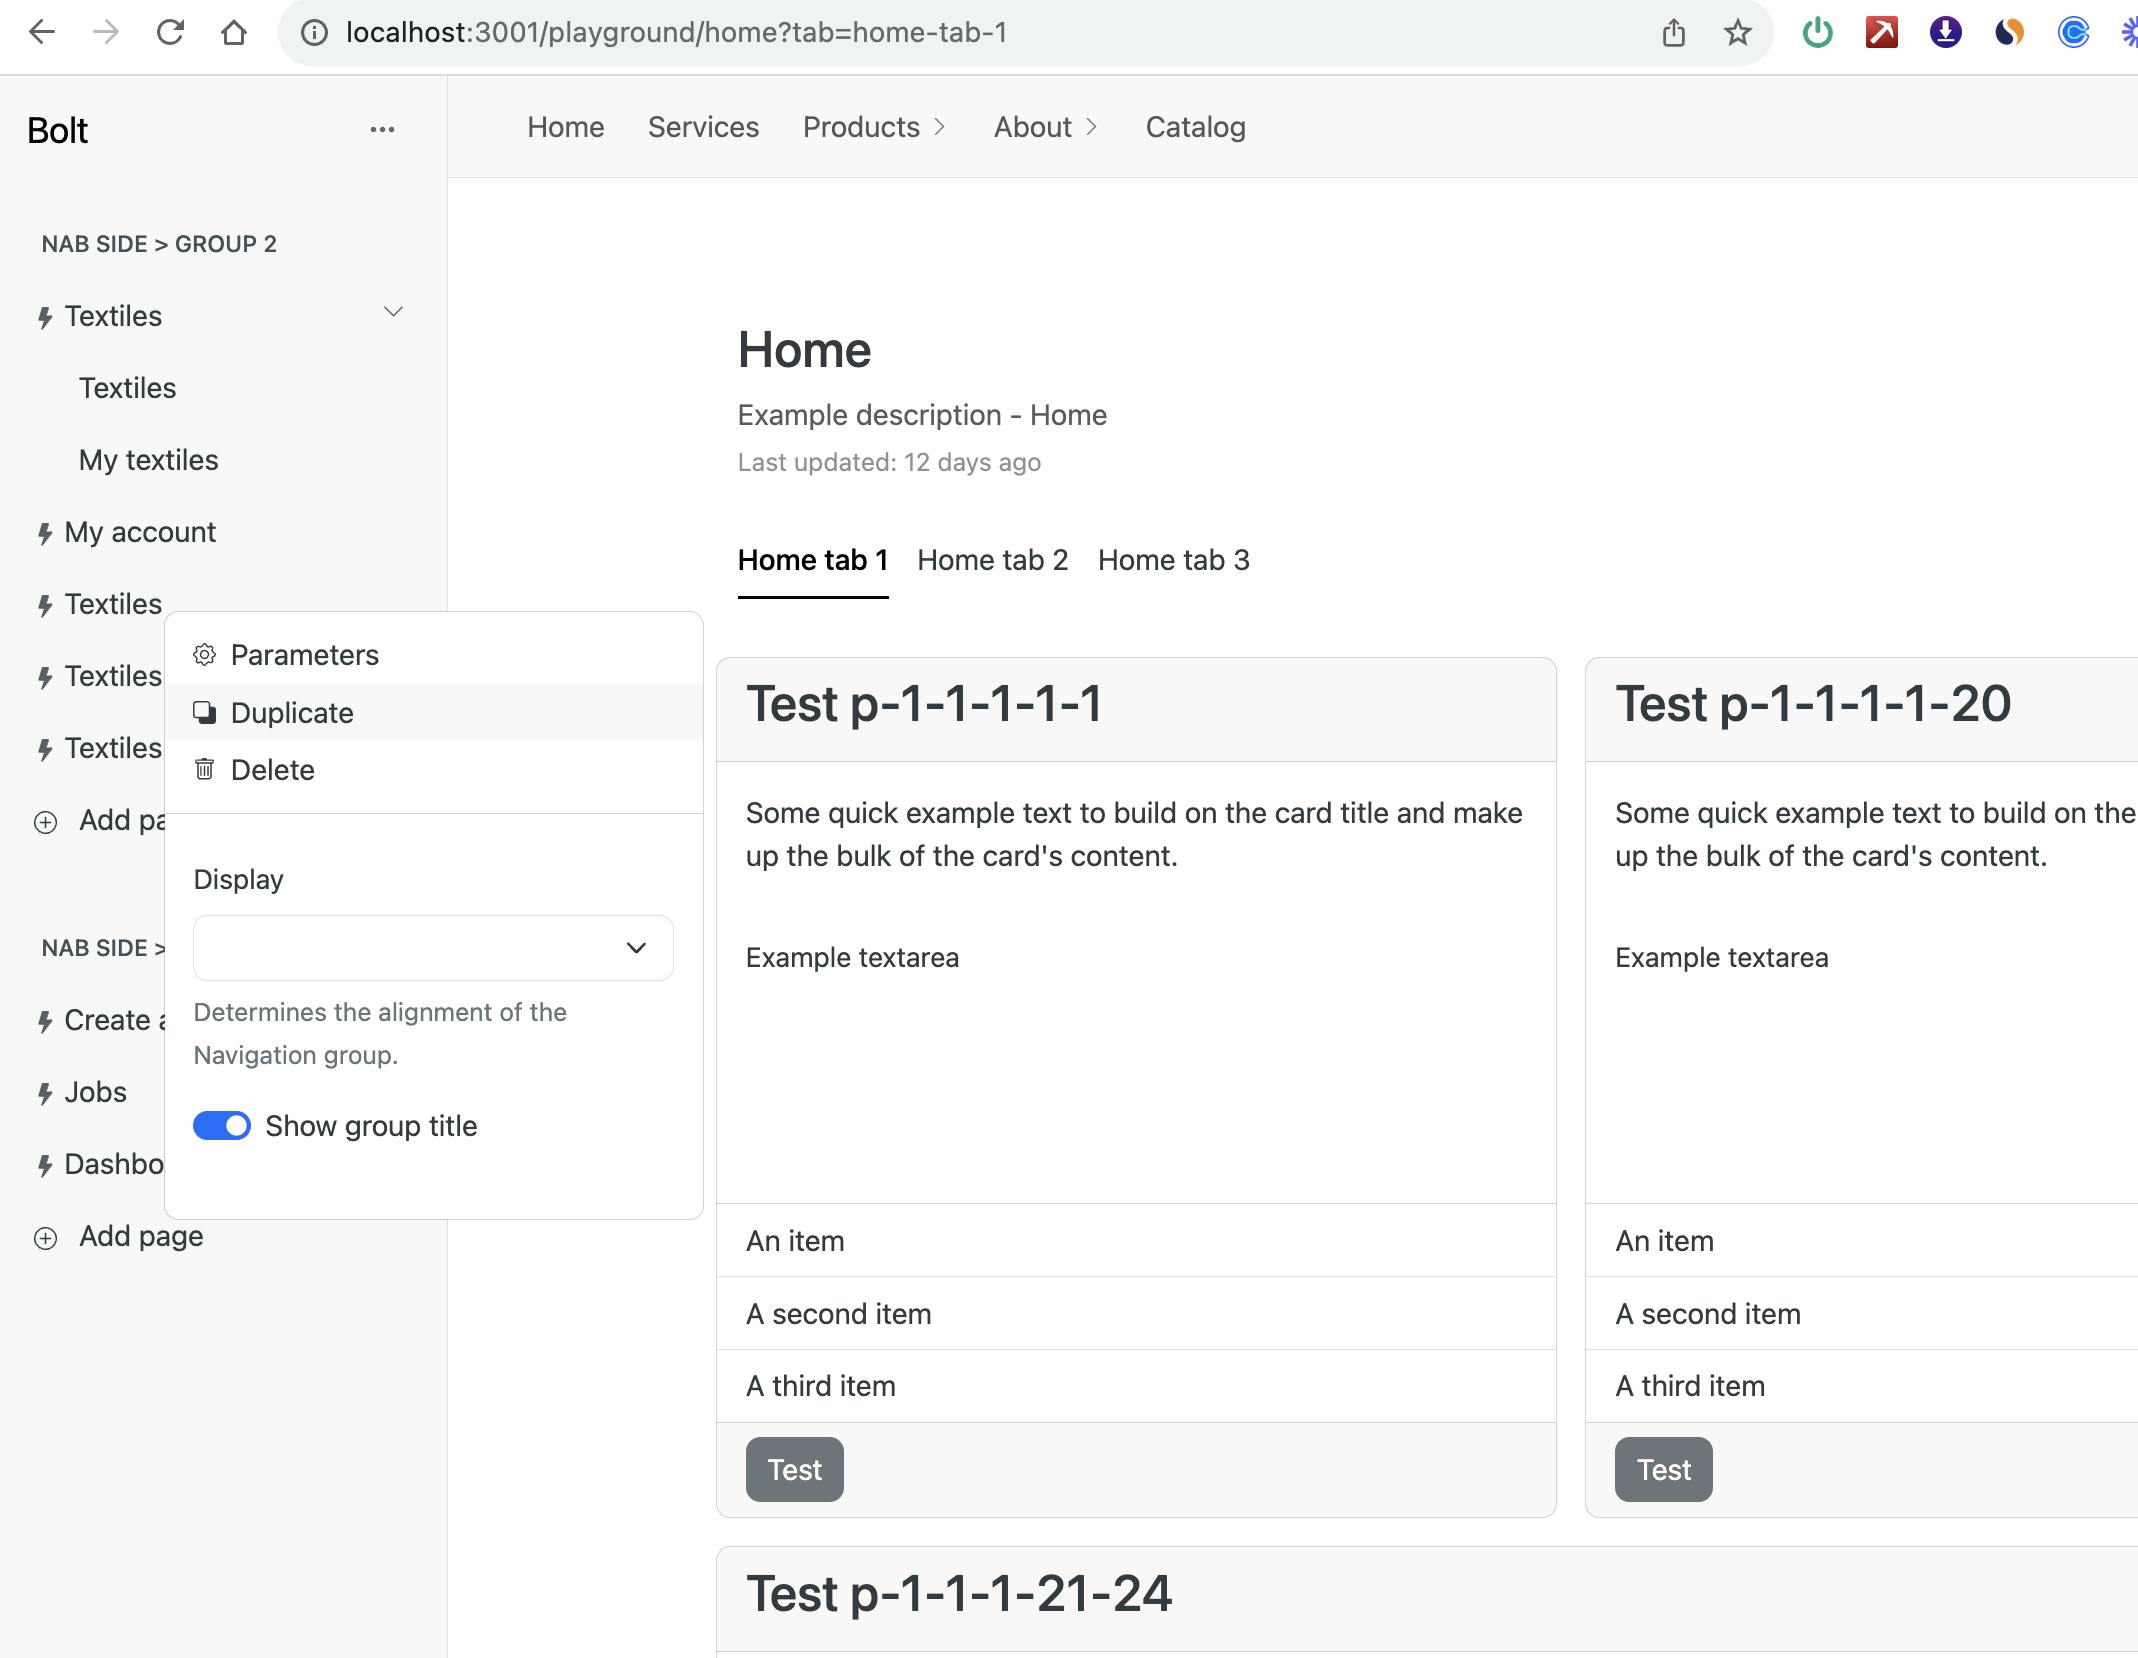2138x1658 pixels.
Task: Click the My textiles sidebar link
Action: (x=148, y=458)
